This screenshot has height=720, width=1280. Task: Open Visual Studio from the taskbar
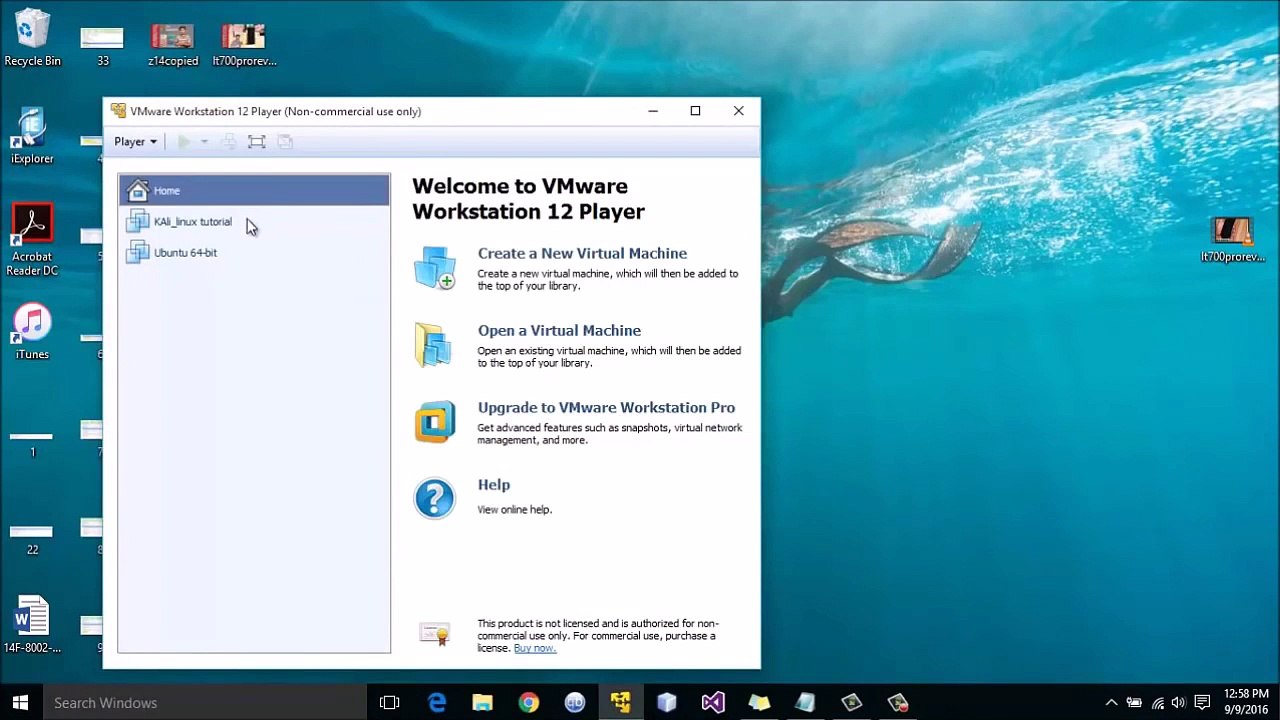point(713,703)
